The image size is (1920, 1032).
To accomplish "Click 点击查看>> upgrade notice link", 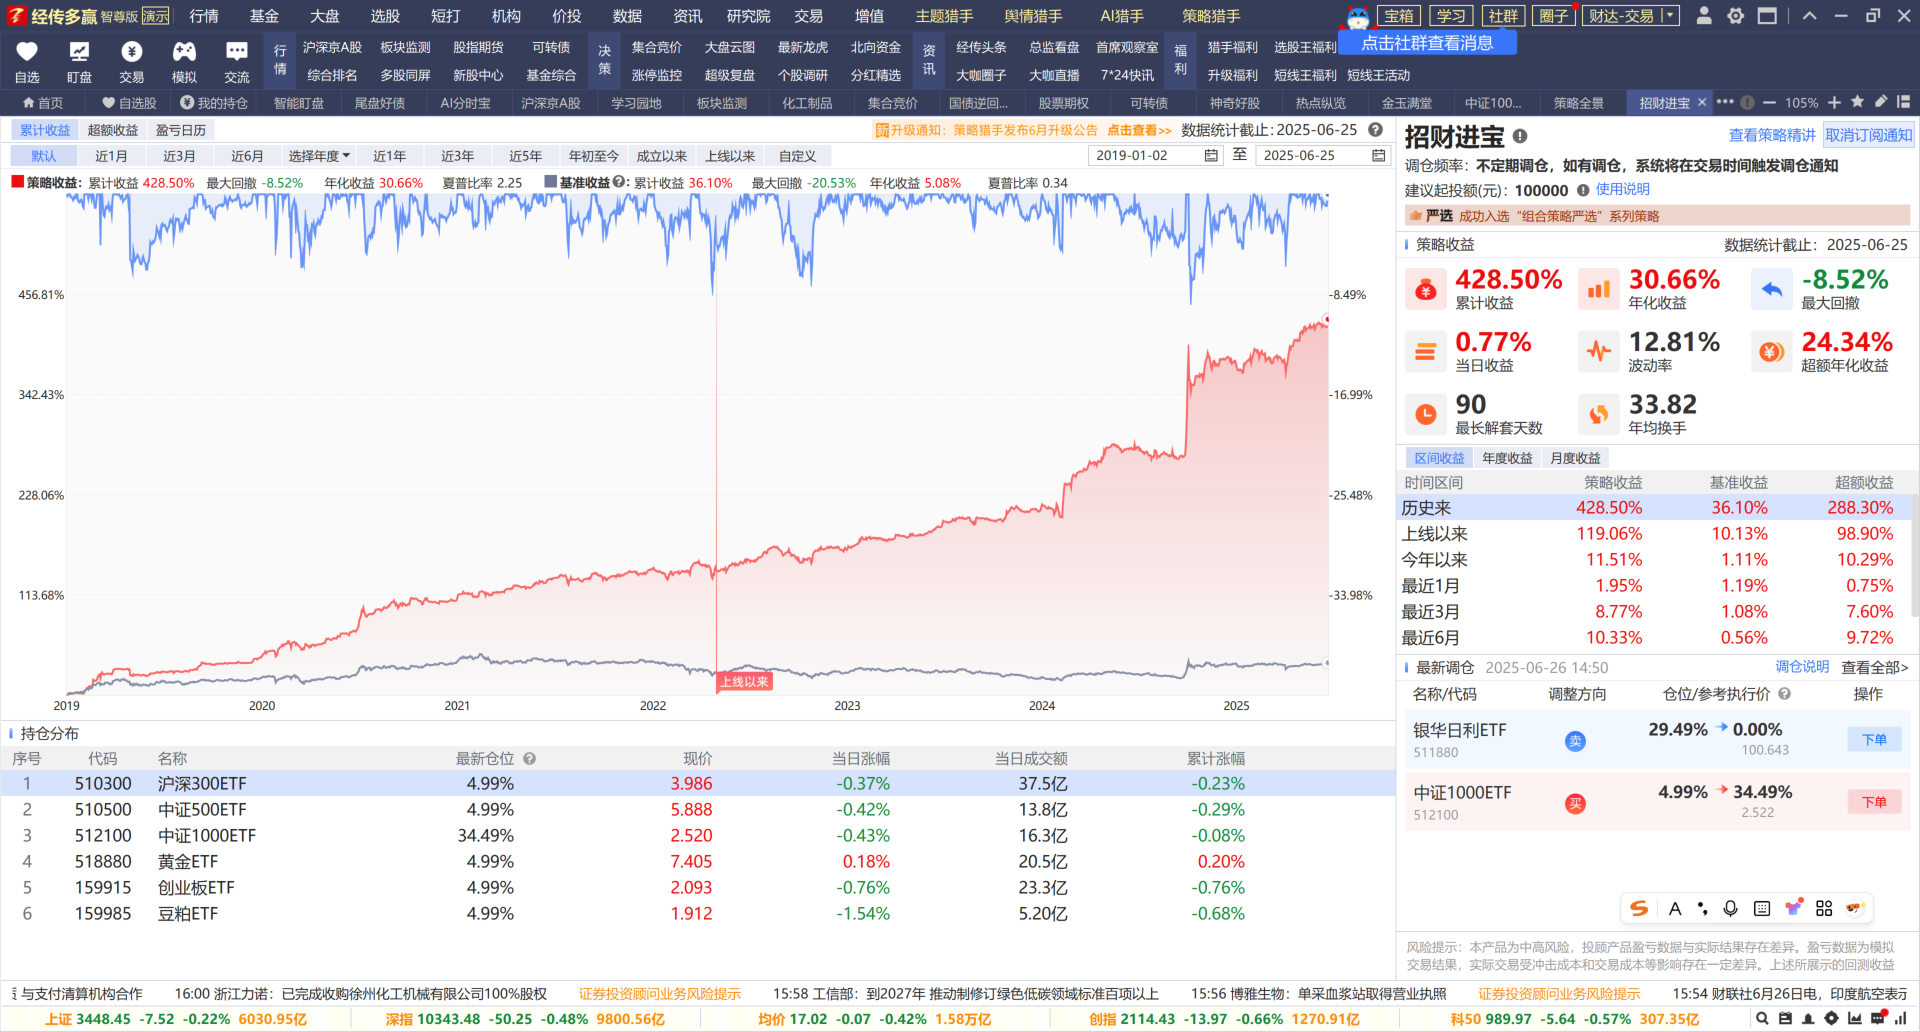I will click(x=1139, y=130).
